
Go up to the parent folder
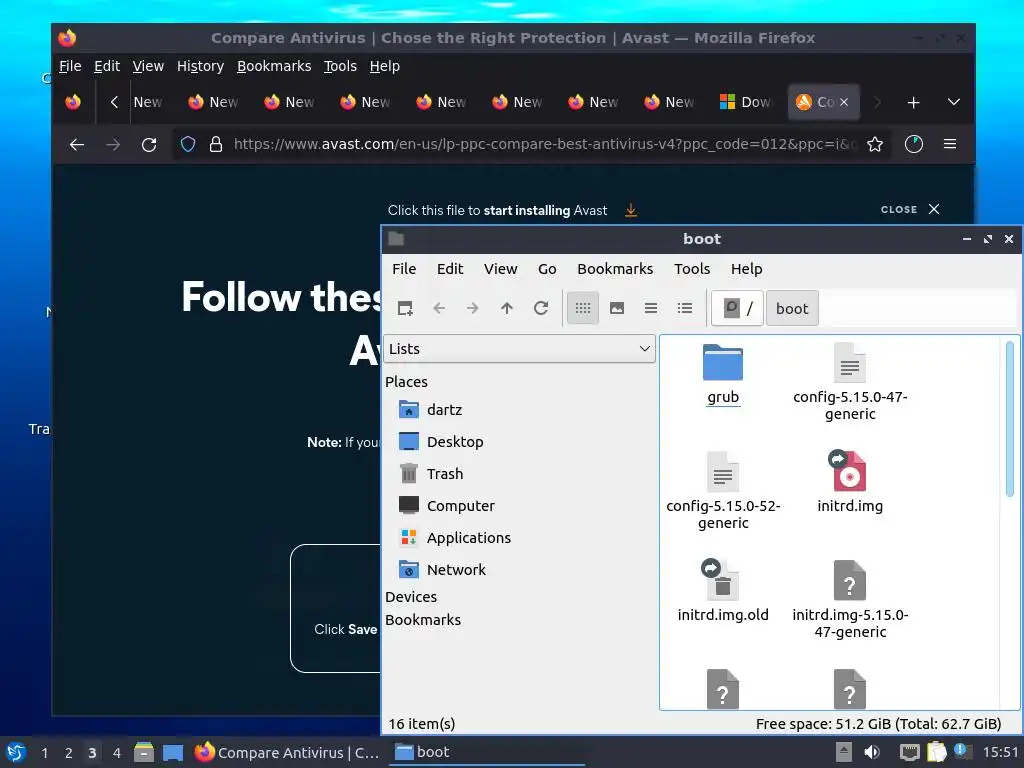(x=507, y=308)
